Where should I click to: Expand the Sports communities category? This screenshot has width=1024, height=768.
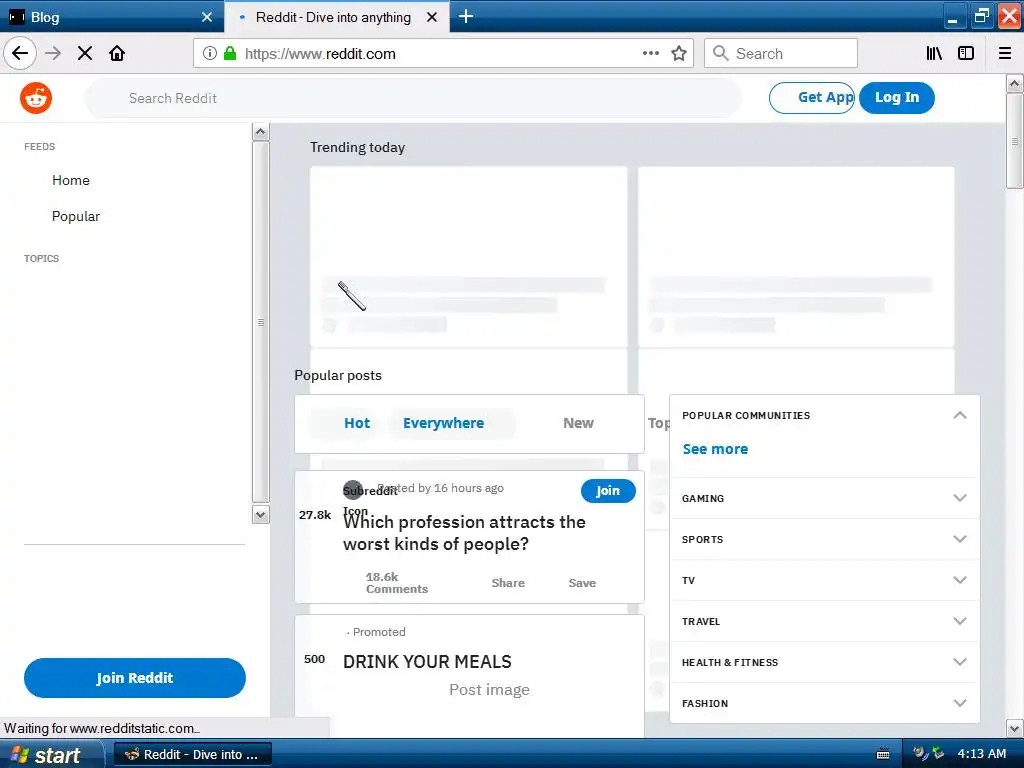[x=824, y=539]
